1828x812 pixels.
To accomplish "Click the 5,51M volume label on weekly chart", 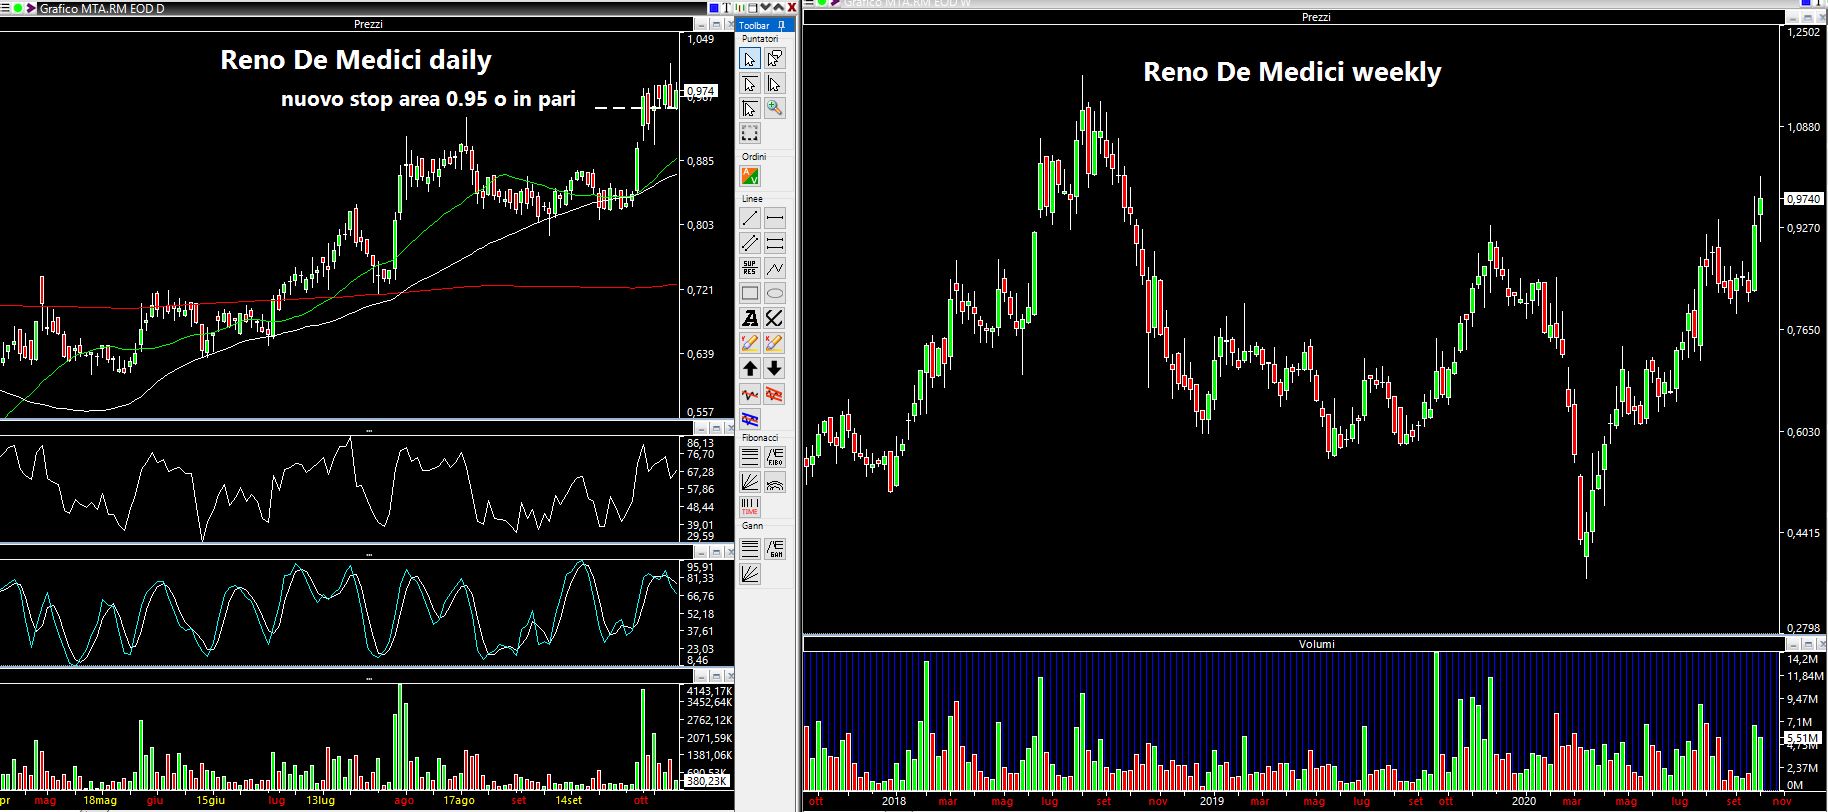I will [x=1802, y=738].
